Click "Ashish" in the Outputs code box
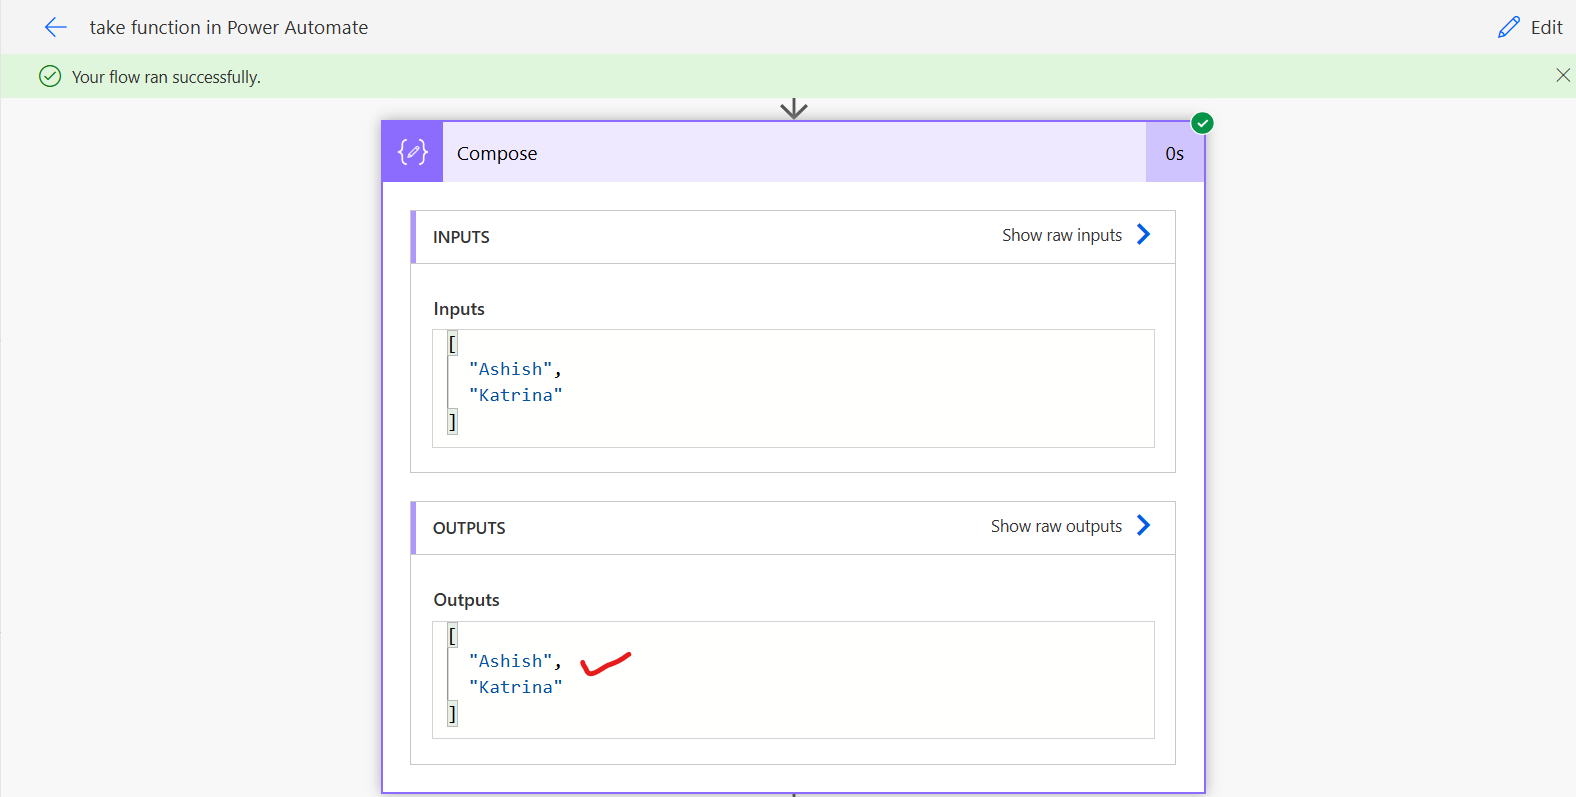This screenshot has width=1576, height=797. (x=511, y=661)
